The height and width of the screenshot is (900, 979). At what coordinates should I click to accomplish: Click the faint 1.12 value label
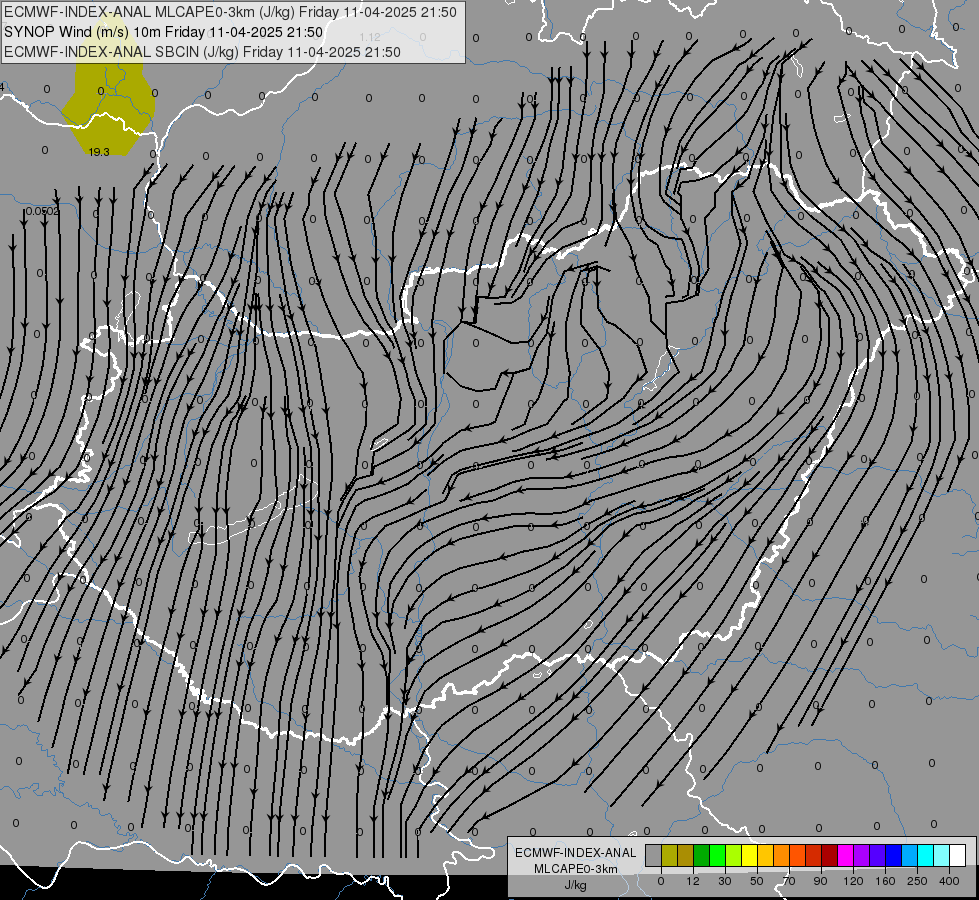370,37
